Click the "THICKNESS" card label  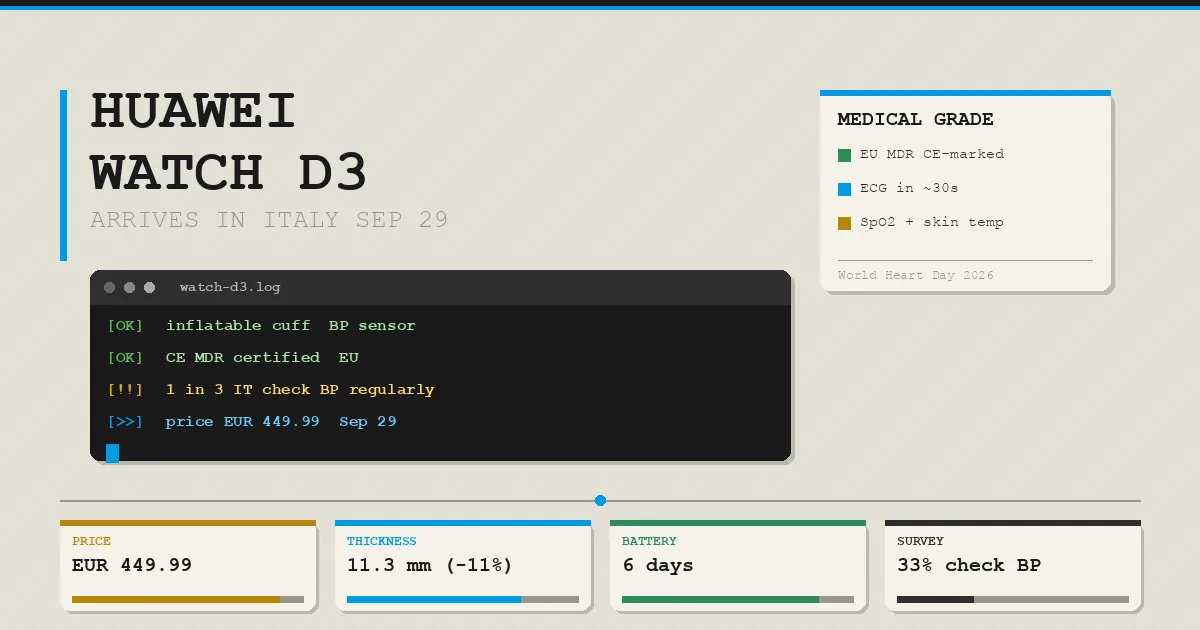click(x=382, y=542)
